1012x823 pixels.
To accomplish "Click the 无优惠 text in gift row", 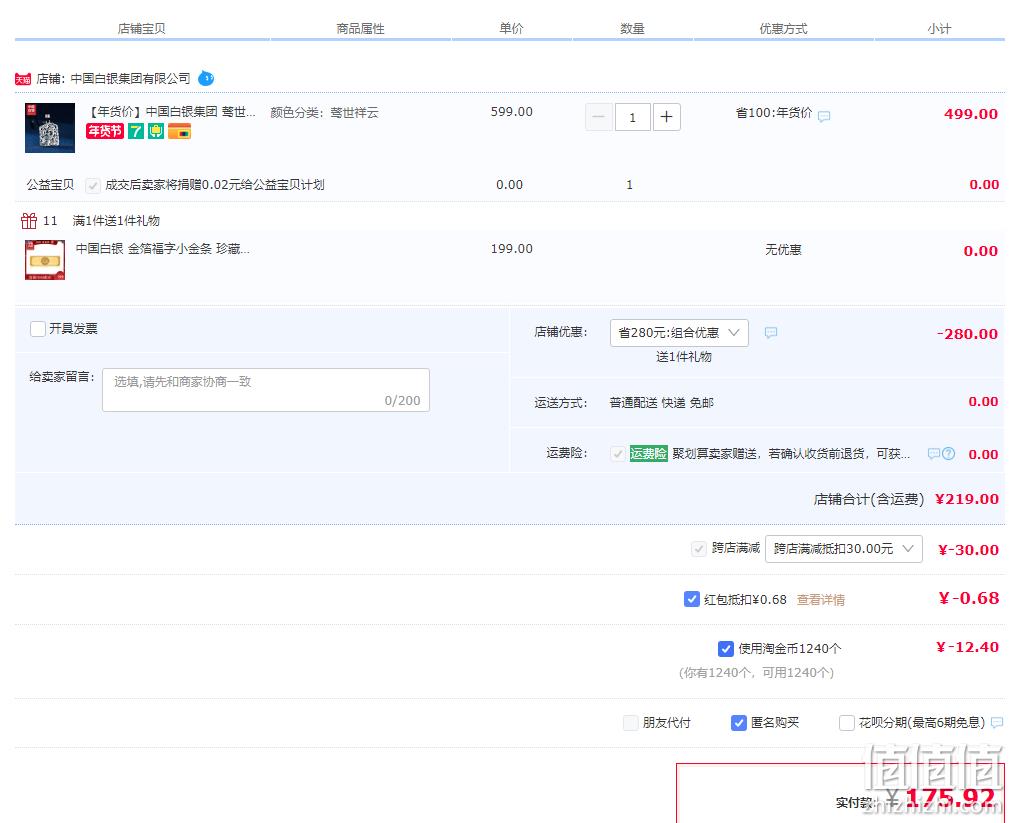I will coord(784,250).
